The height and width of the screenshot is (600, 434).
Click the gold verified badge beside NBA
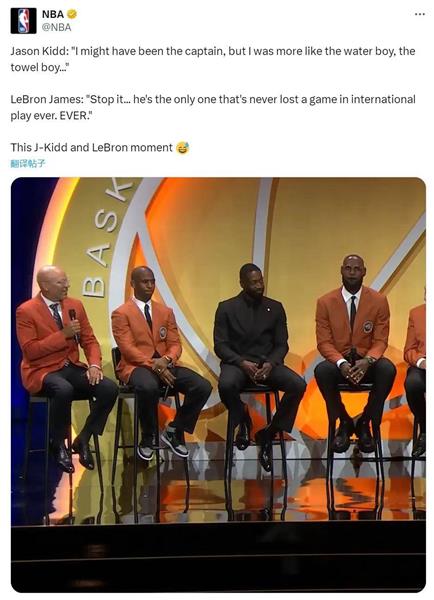point(72,14)
